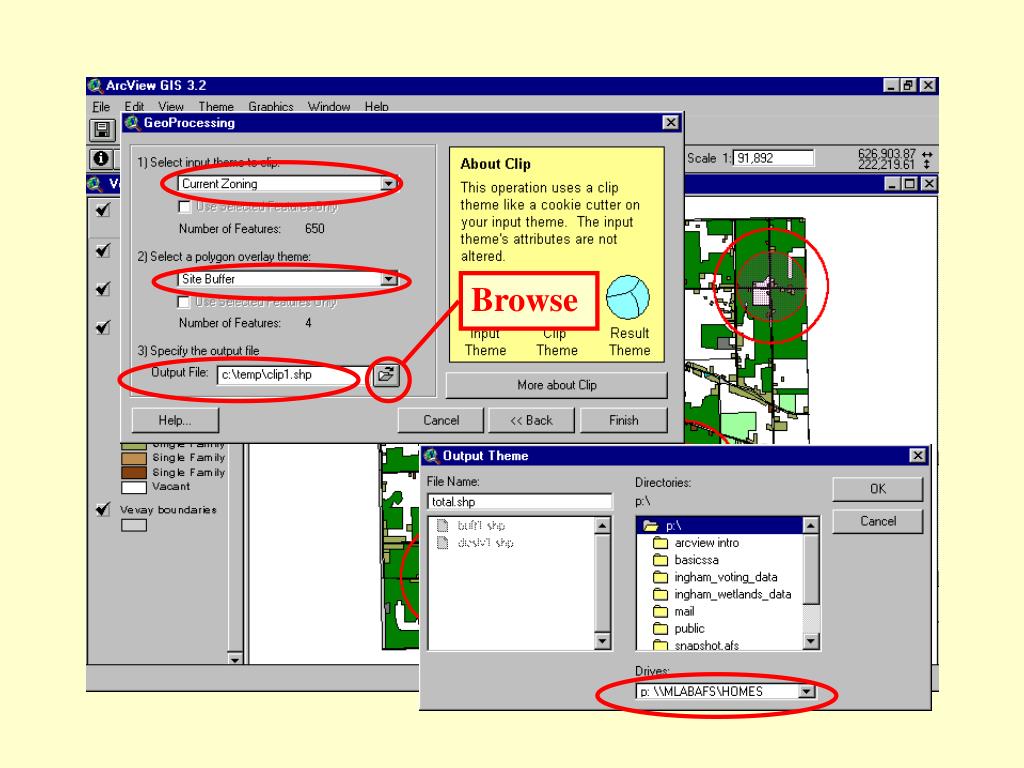Click the View window title icon
The image size is (1024, 768).
click(x=95, y=184)
